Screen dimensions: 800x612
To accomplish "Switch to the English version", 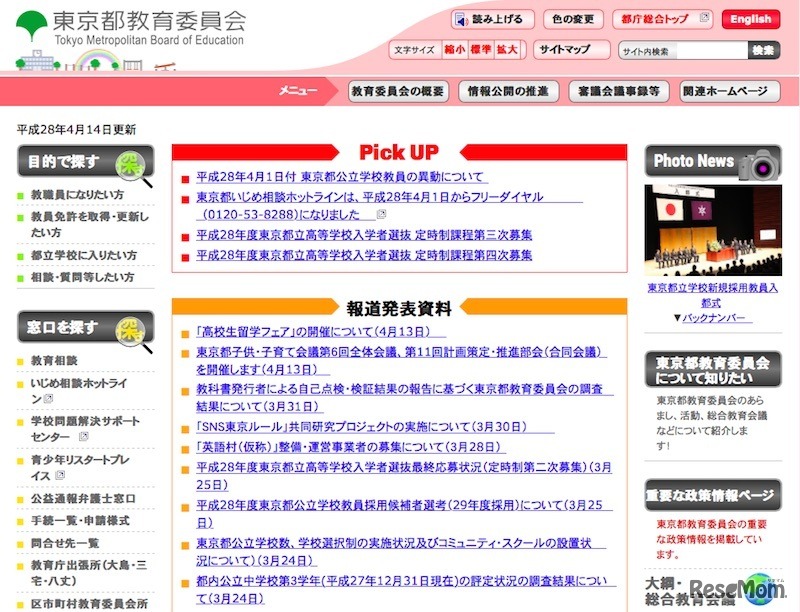I will coord(751,20).
